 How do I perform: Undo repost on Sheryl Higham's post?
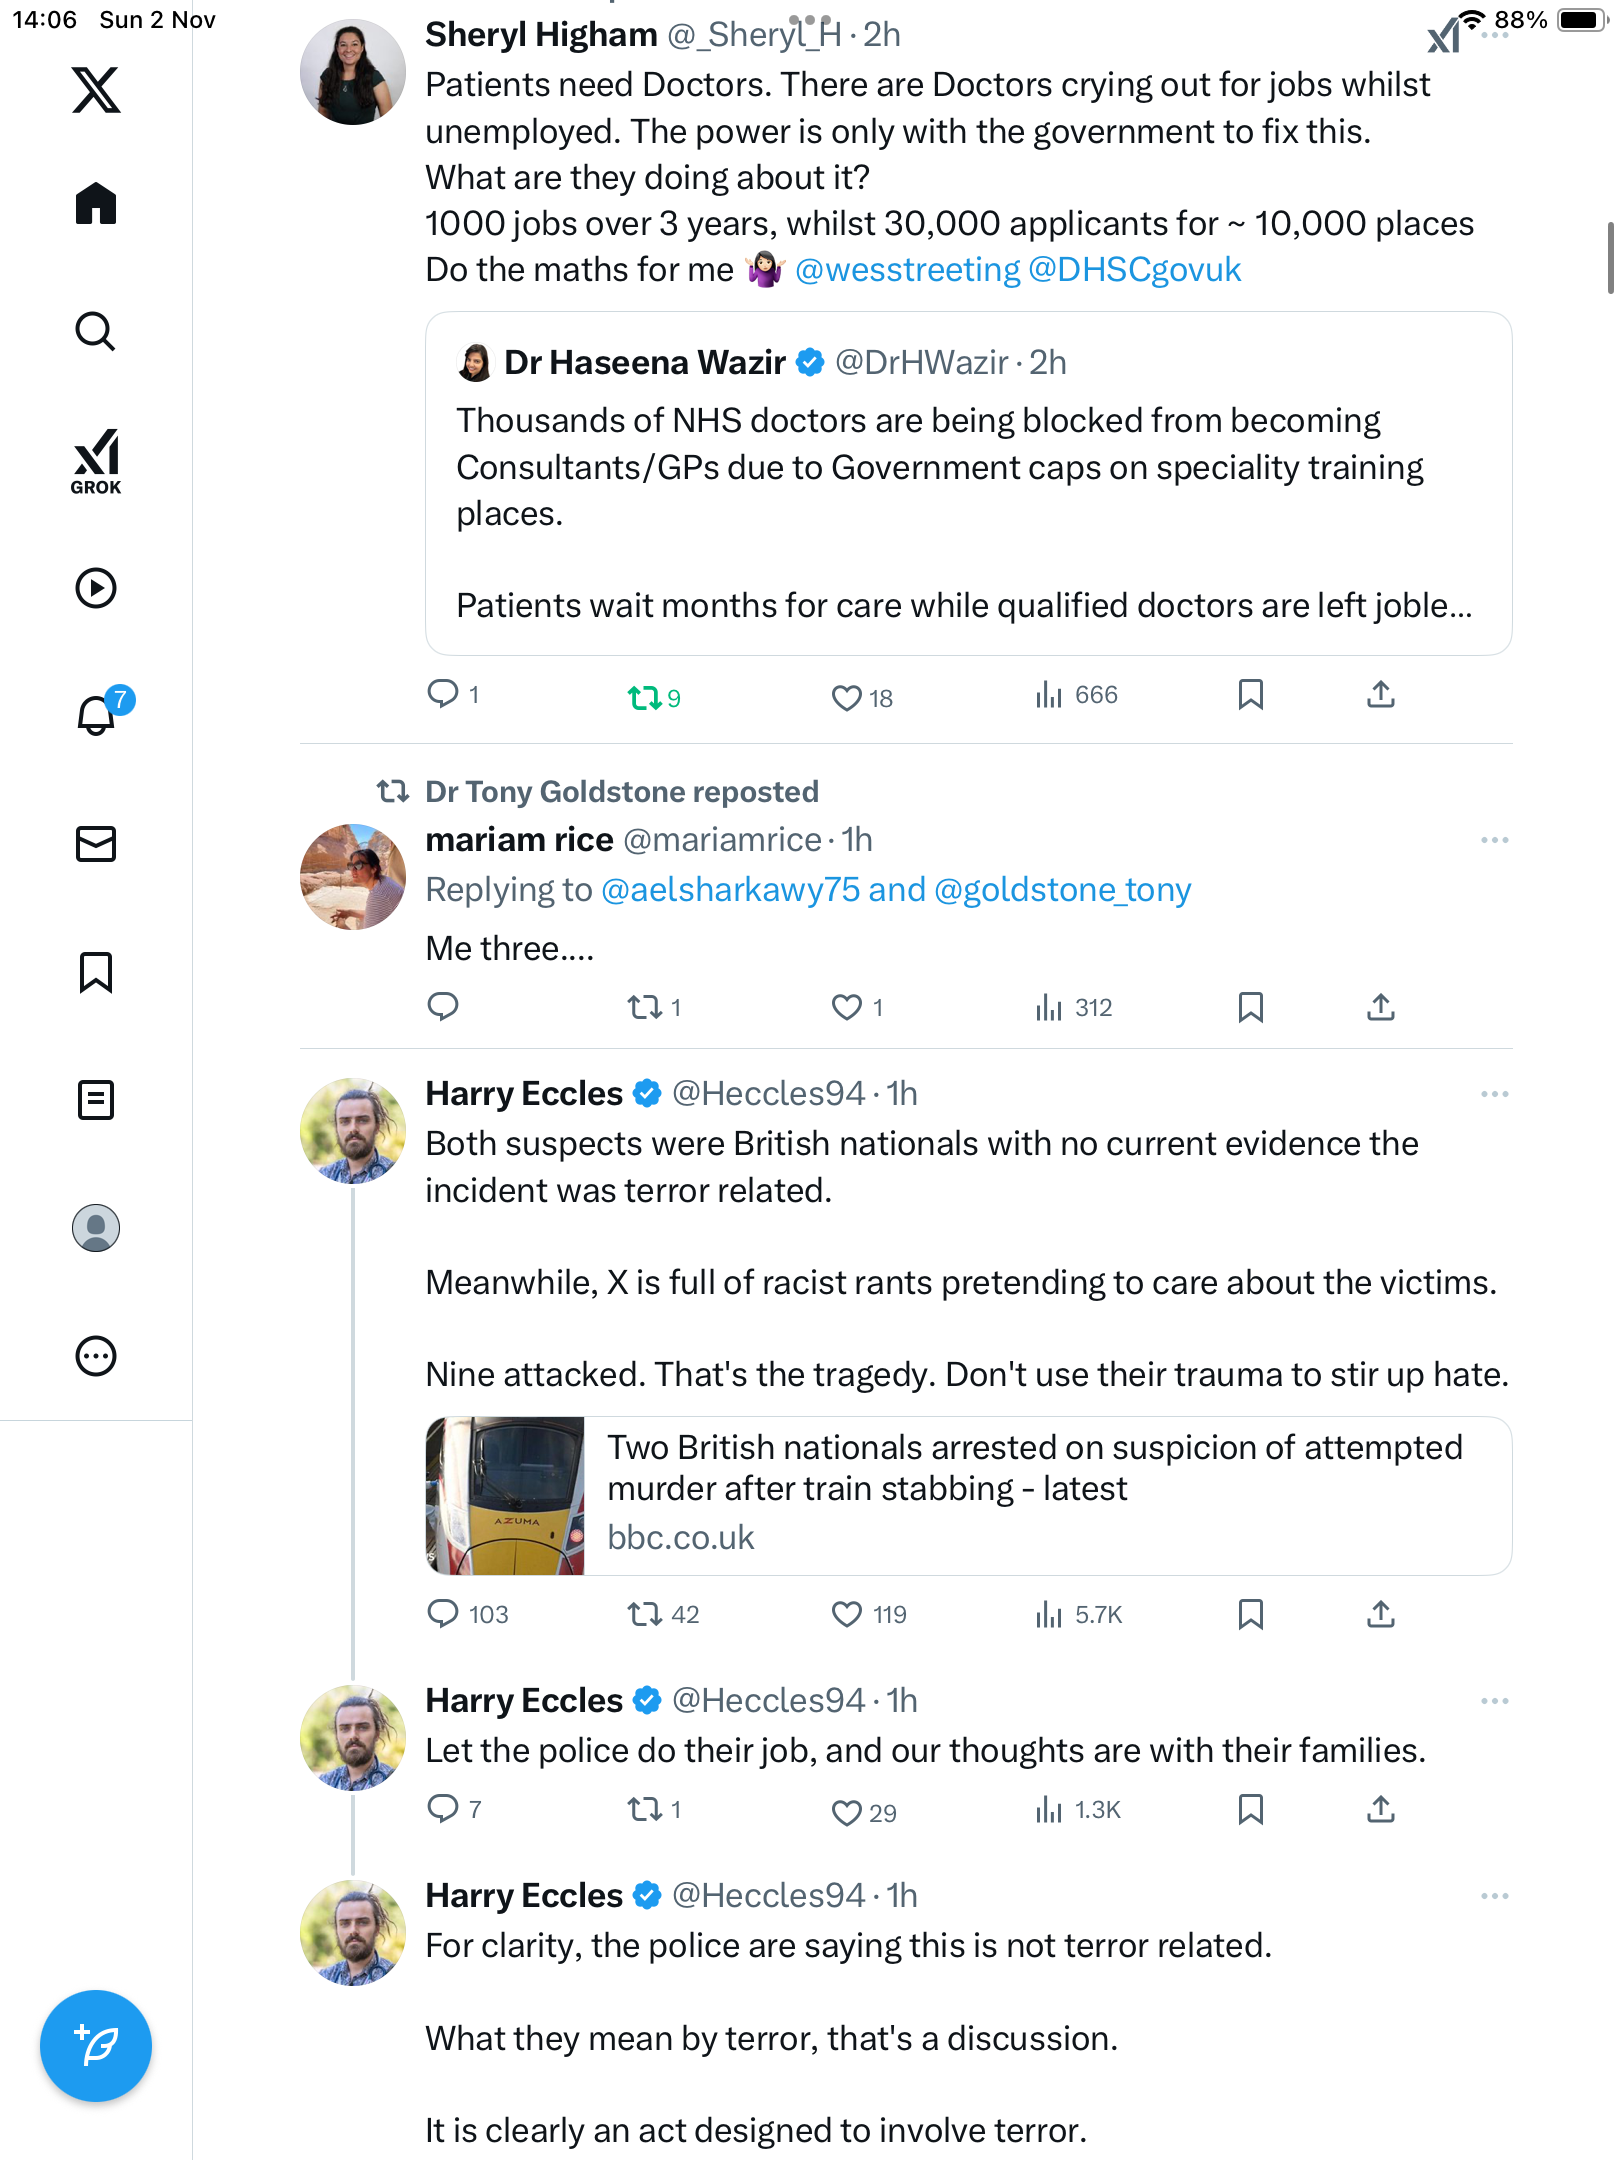pos(644,697)
